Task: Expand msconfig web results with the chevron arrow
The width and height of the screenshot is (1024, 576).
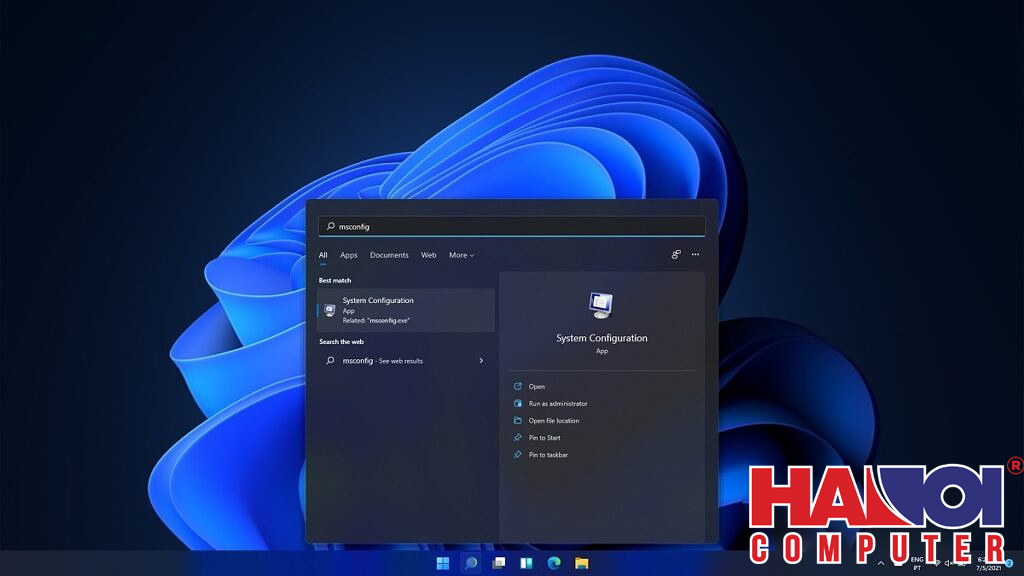Action: point(481,360)
